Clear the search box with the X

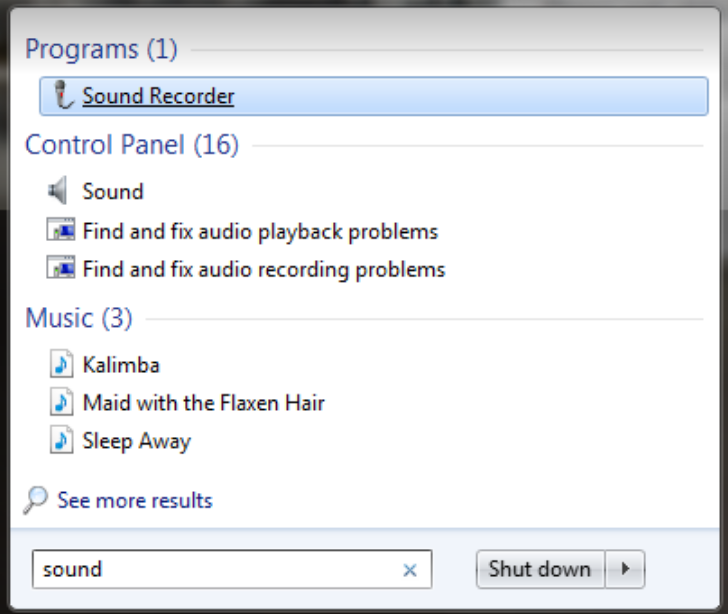point(409,570)
